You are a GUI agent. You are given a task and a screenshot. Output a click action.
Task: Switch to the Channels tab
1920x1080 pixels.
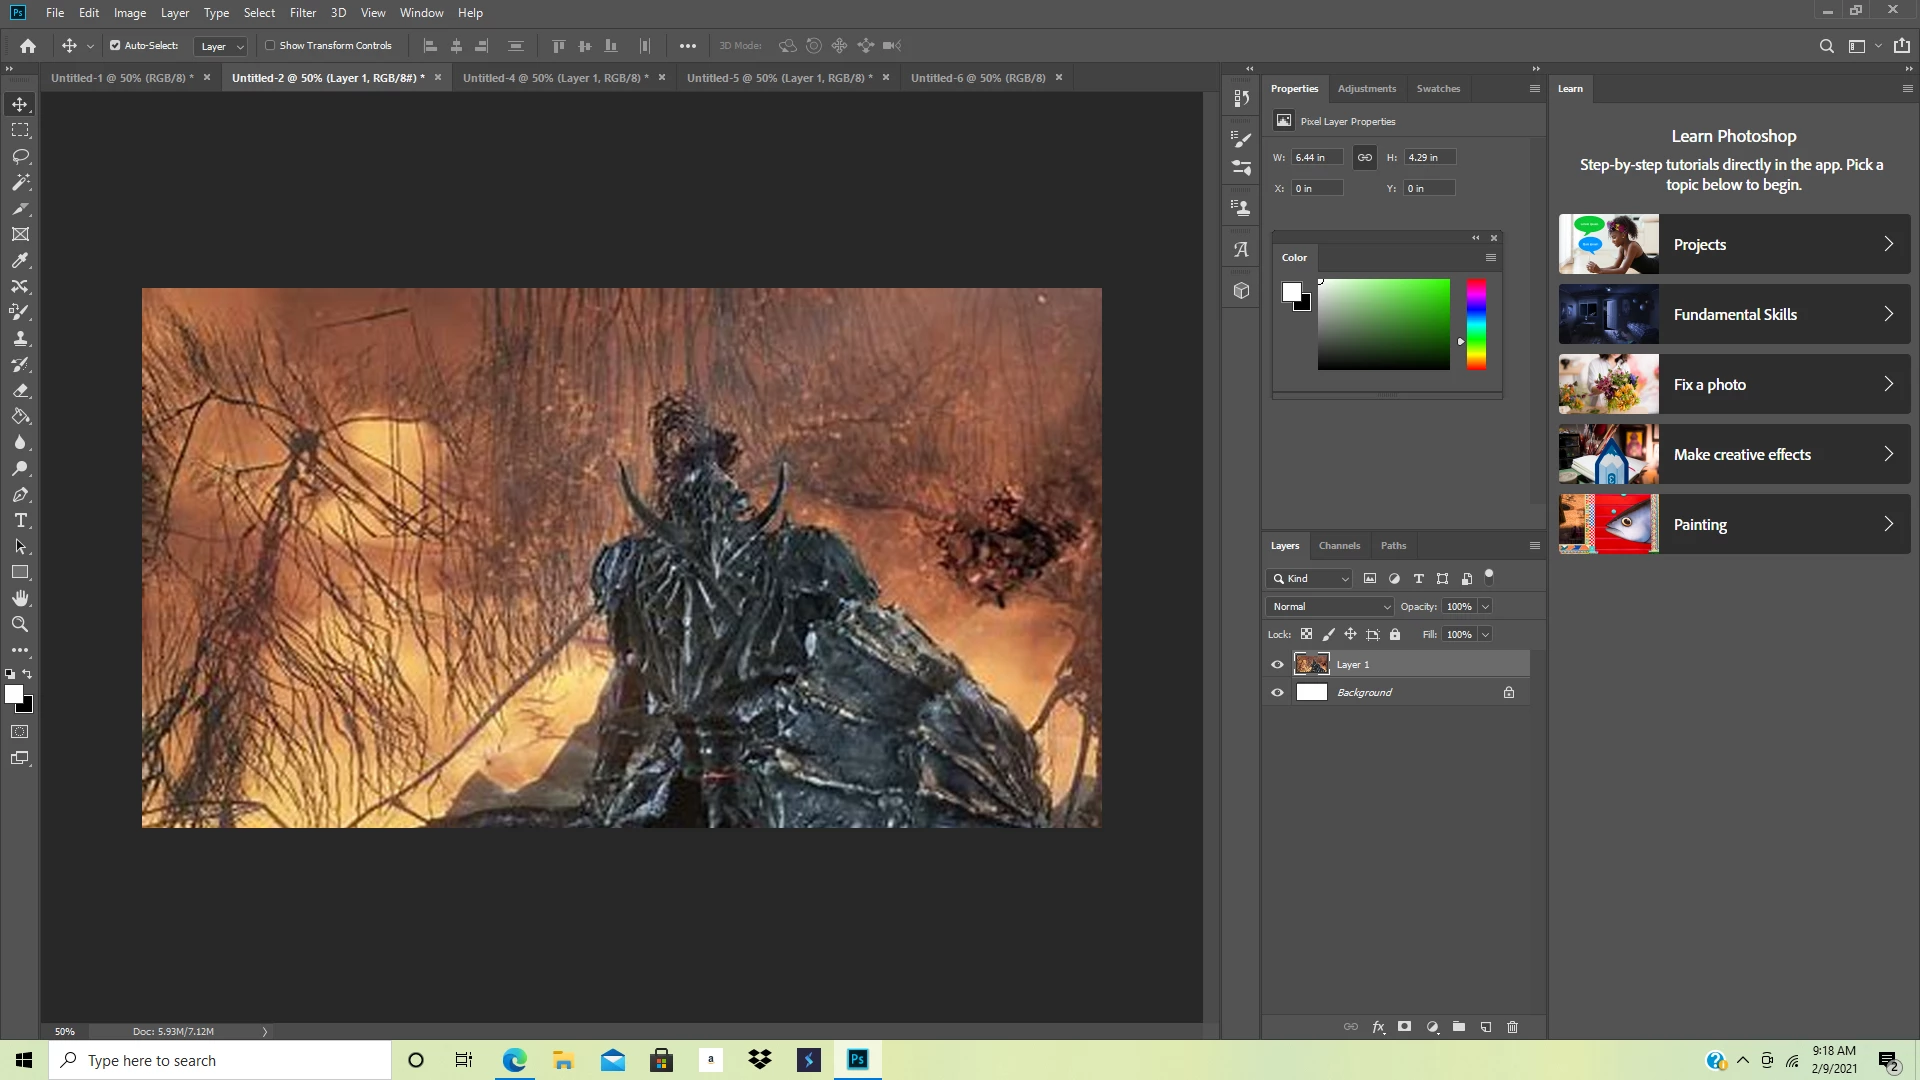click(1339, 546)
